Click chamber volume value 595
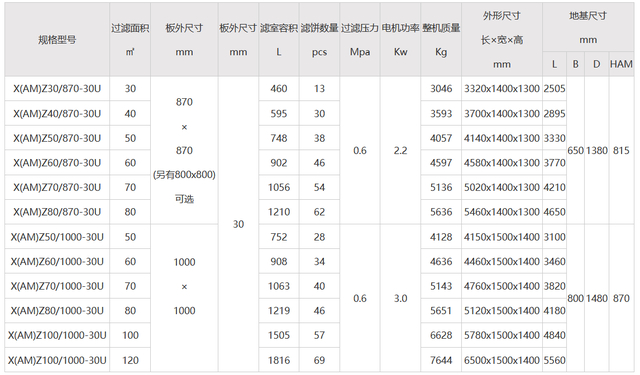The image size is (640, 375). [x=279, y=113]
